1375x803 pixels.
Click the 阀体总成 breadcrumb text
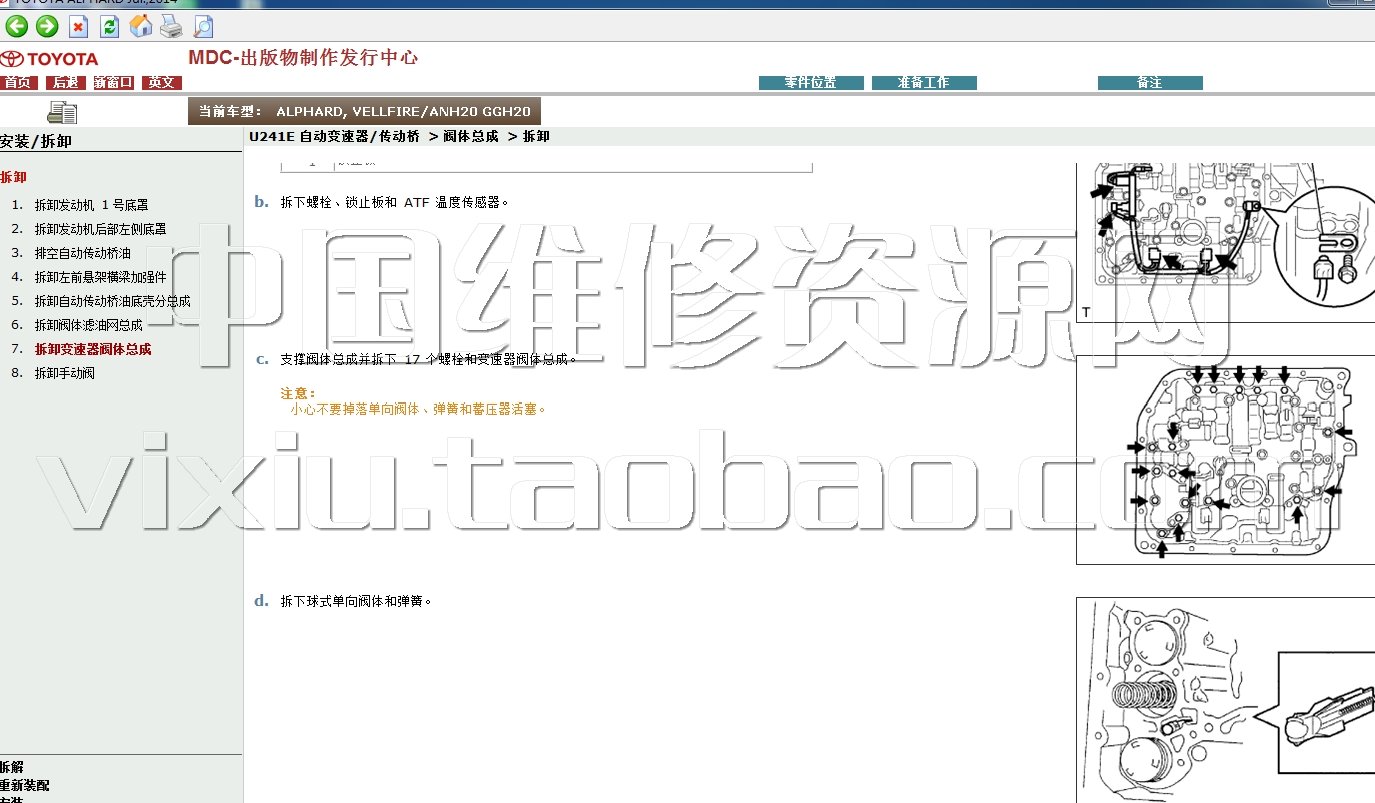(x=470, y=136)
